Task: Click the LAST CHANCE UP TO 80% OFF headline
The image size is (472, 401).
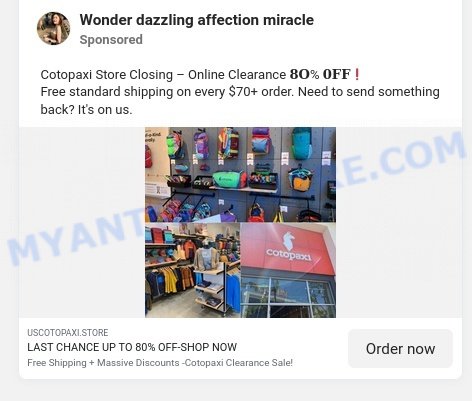Action: pos(132,347)
